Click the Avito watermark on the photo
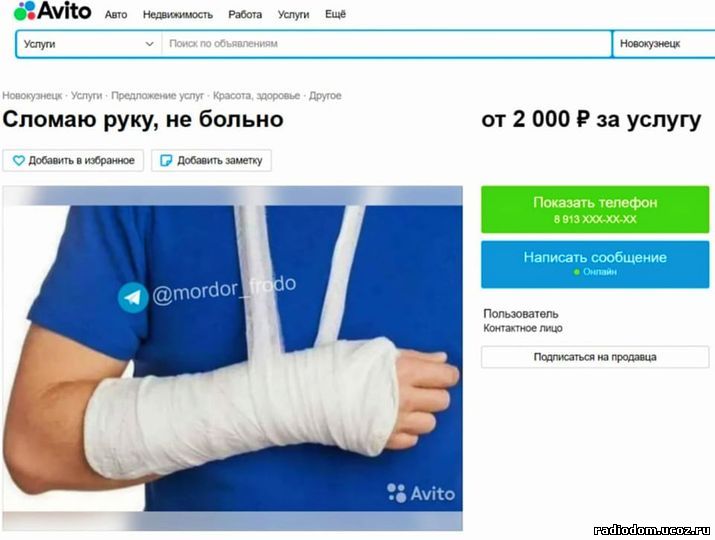The height and width of the screenshot is (540, 715). point(421,493)
